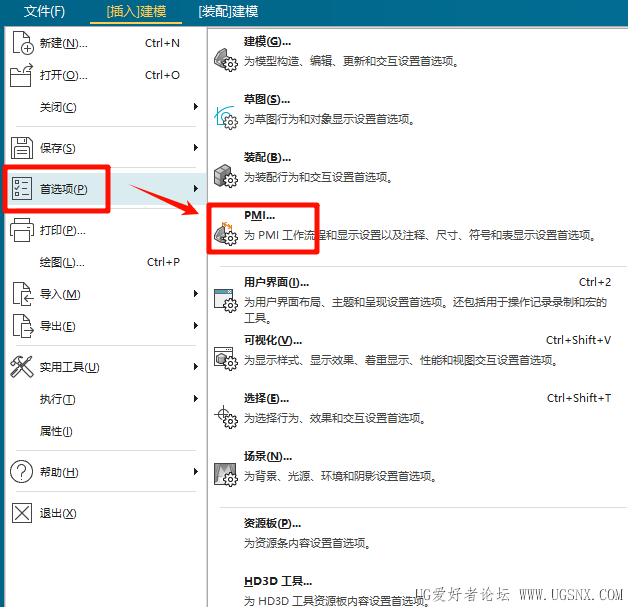Open the 文件(F) menu
This screenshot has width=628, height=607.
tap(44, 11)
